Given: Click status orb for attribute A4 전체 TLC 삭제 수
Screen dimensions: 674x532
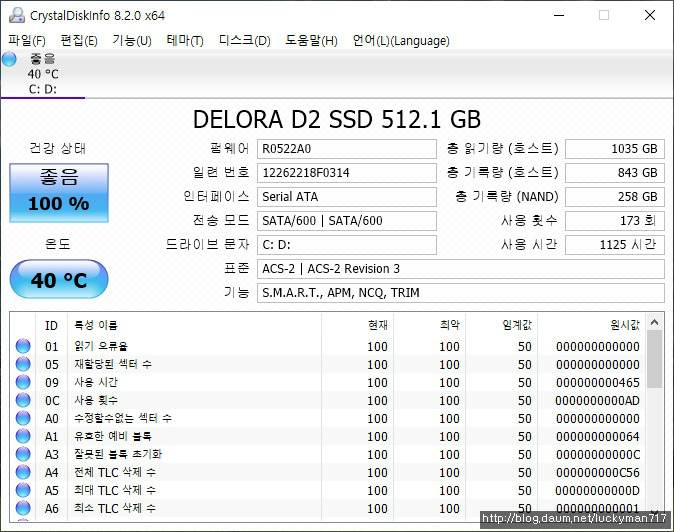Looking at the screenshot, I should tap(23, 473).
